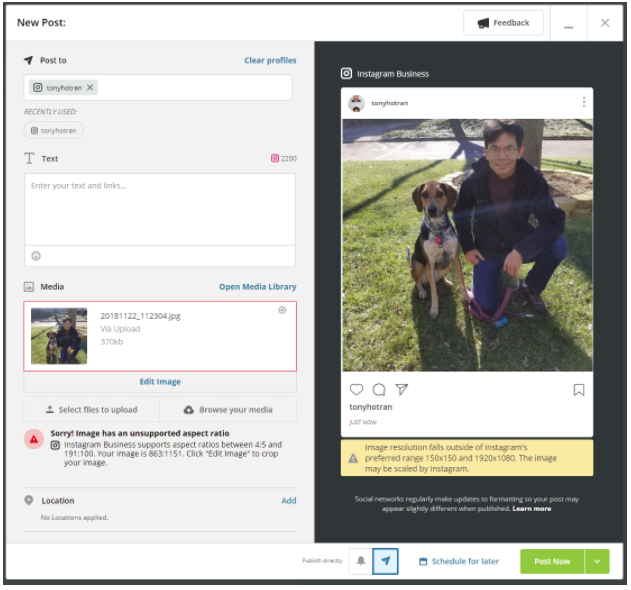Click the share paper plane icon in preview

402,389
